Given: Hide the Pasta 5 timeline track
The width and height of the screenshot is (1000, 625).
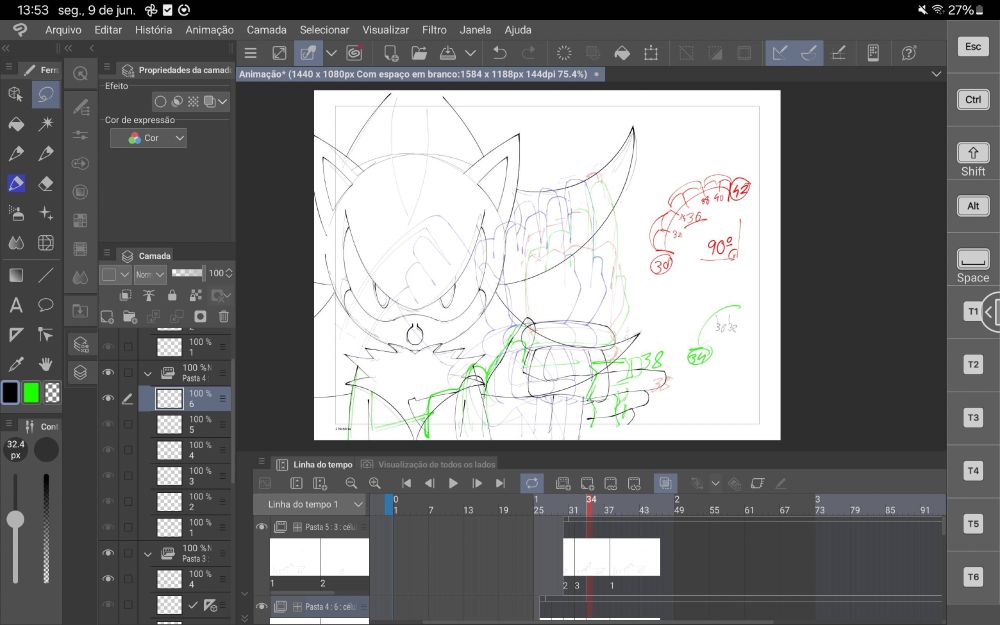Looking at the screenshot, I should coord(261,527).
